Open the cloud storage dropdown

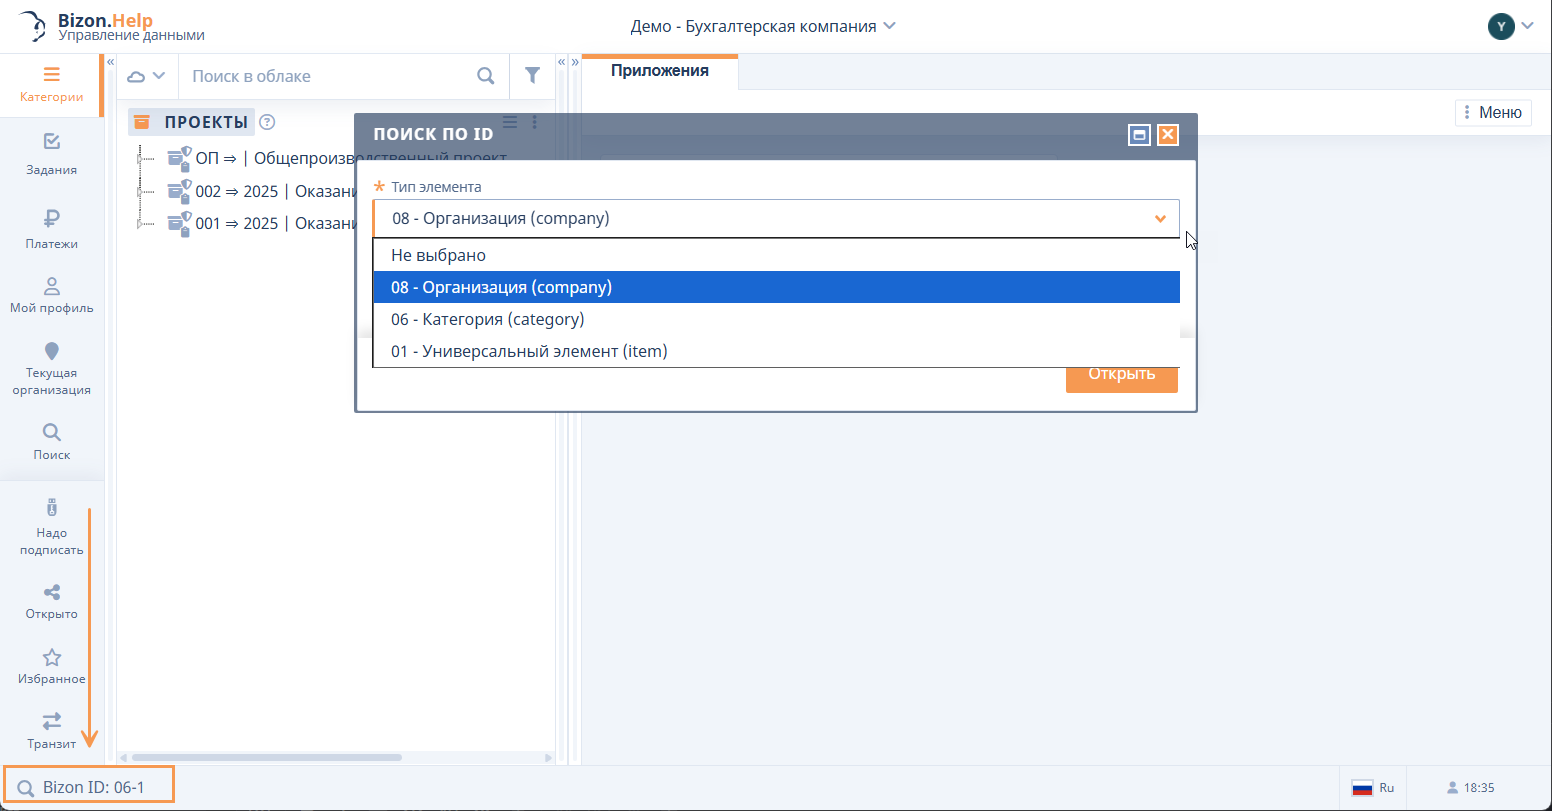click(x=146, y=76)
